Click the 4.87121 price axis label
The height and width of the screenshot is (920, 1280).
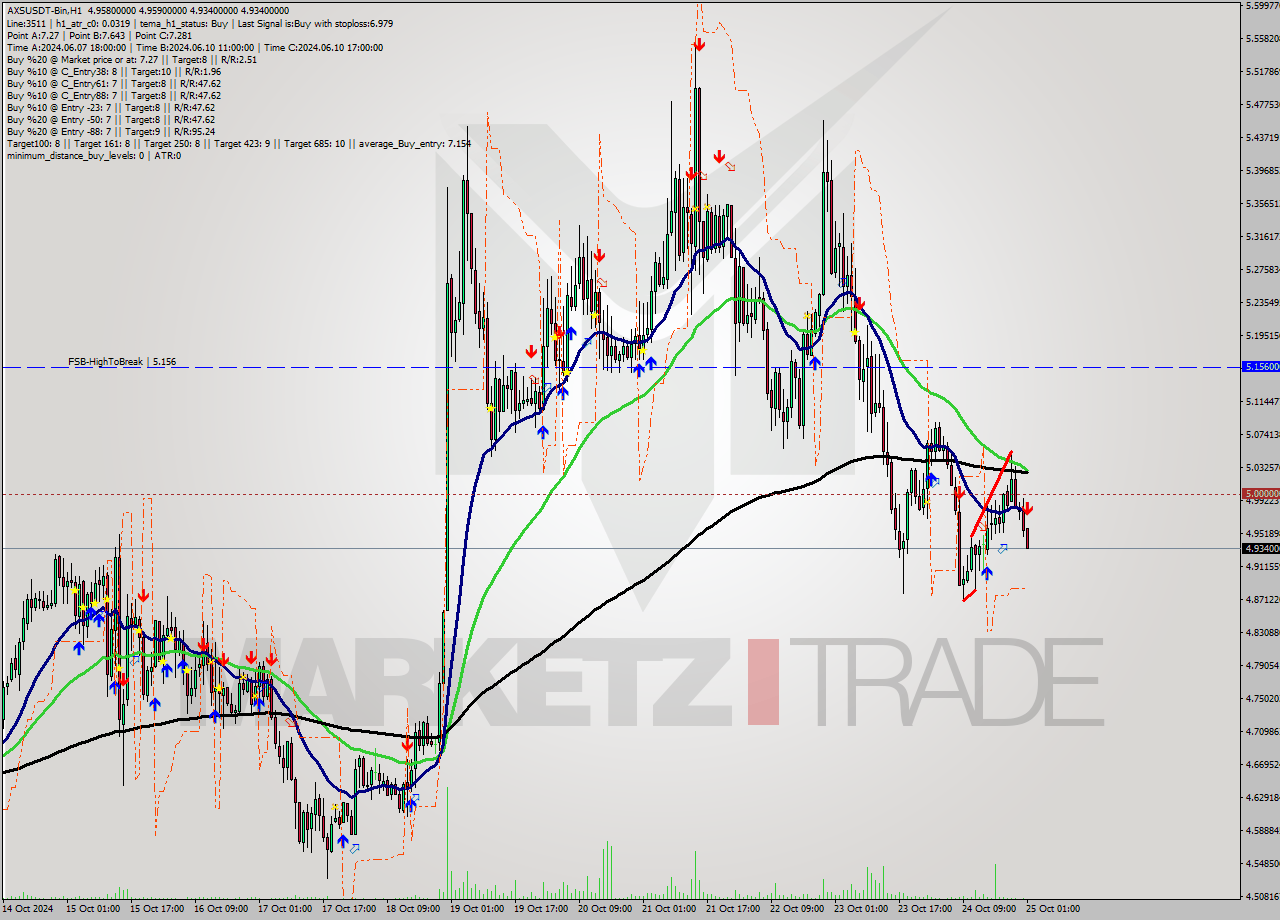(x=1261, y=599)
